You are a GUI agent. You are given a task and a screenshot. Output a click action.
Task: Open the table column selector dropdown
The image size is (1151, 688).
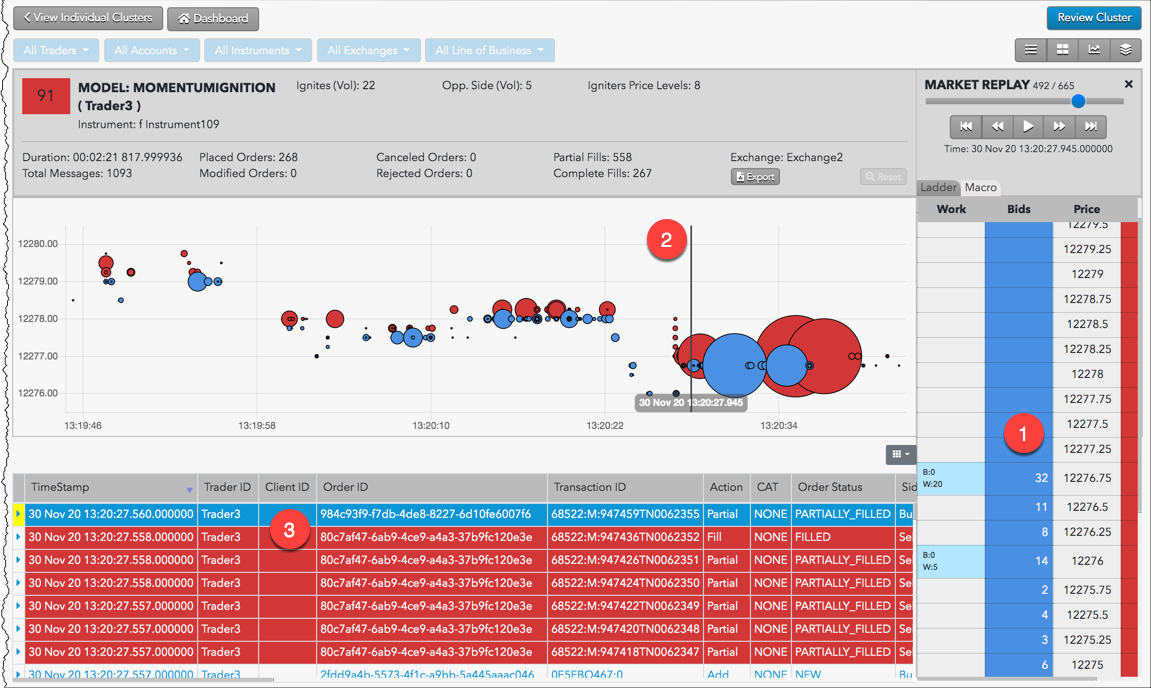pos(901,454)
